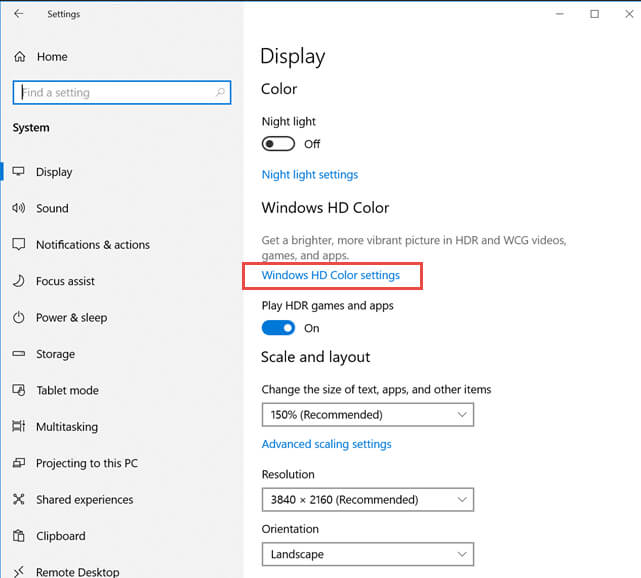Open Notifications & actions settings

pos(93,244)
